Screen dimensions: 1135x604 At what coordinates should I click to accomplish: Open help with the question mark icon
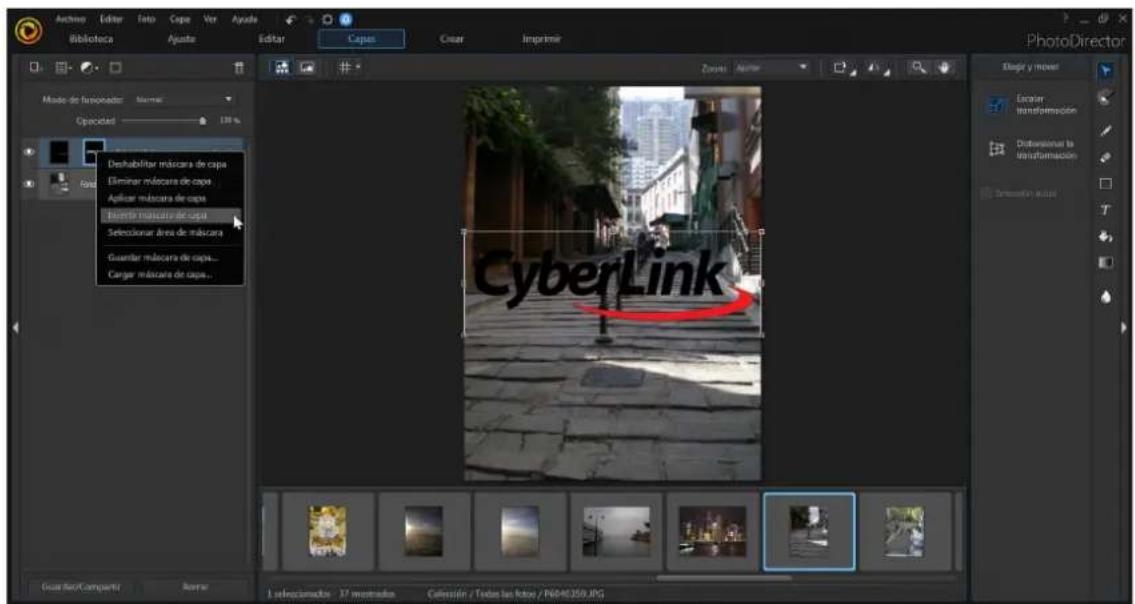click(x=1066, y=19)
